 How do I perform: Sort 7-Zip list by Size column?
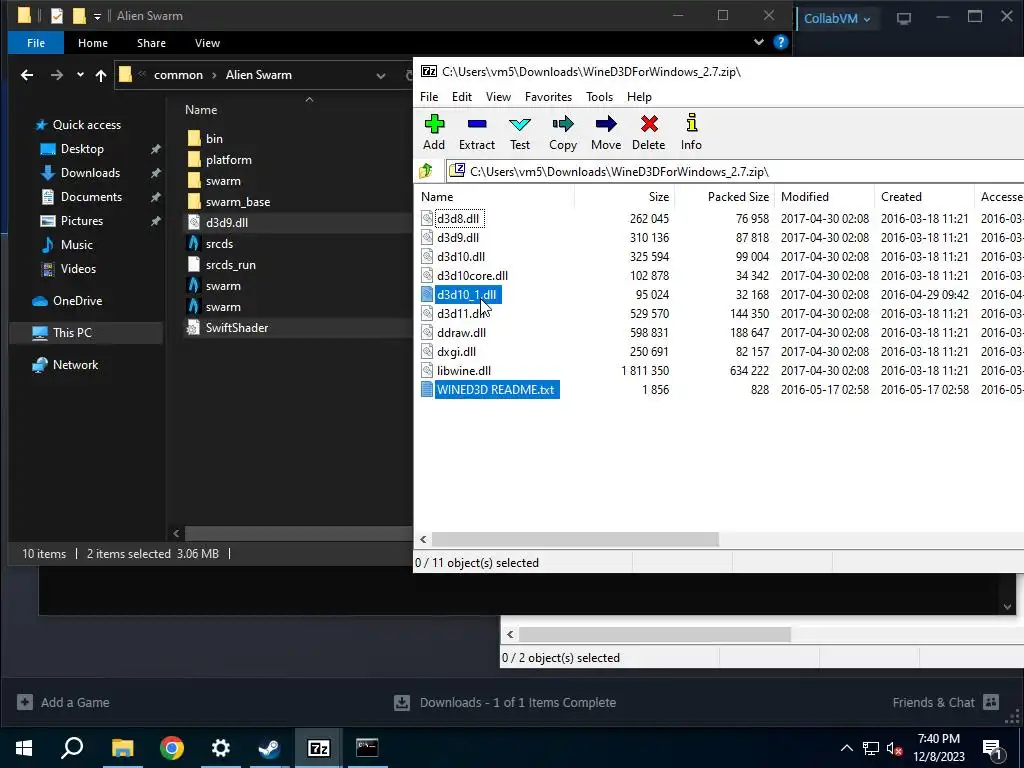click(624, 197)
